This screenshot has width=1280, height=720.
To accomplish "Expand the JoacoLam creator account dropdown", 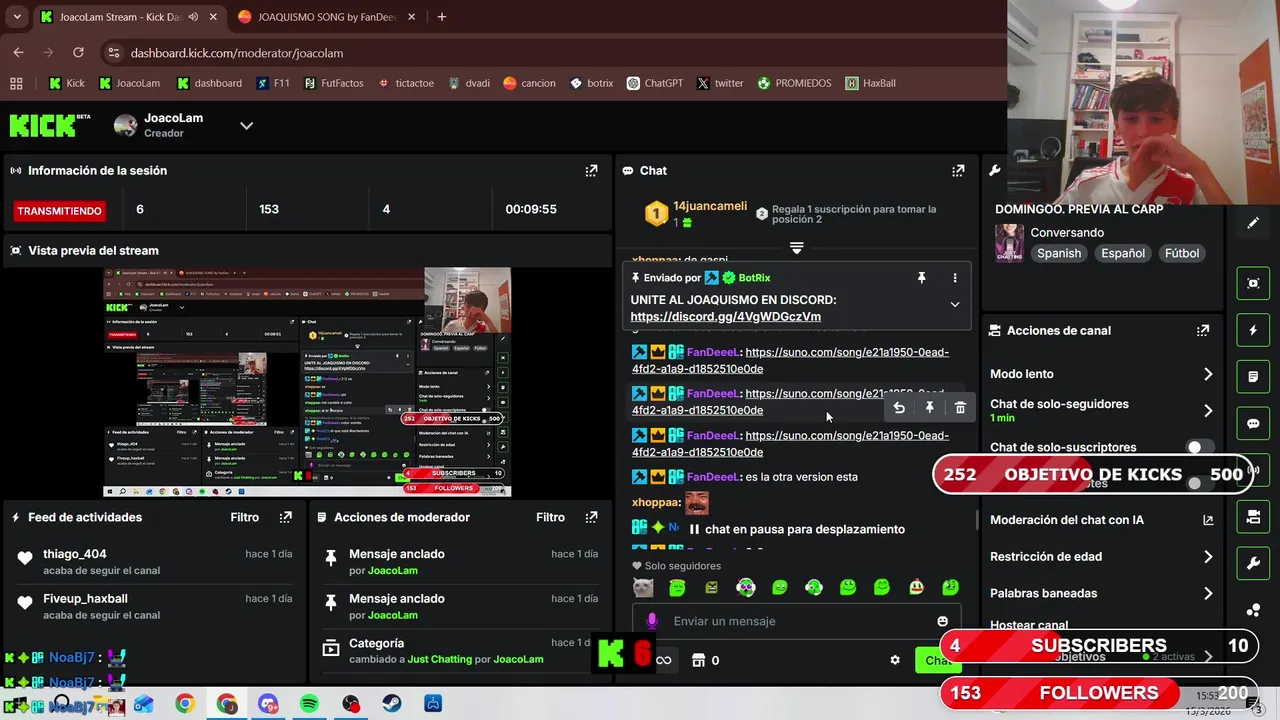I will [x=246, y=126].
